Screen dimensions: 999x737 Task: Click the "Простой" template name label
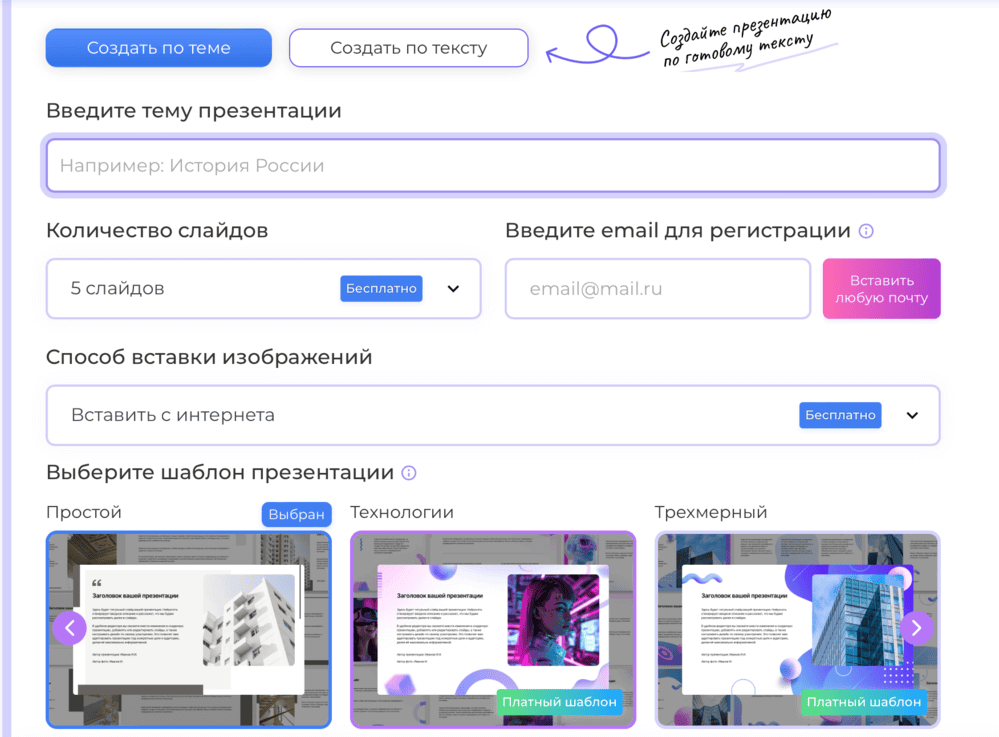[x=83, y=512]
